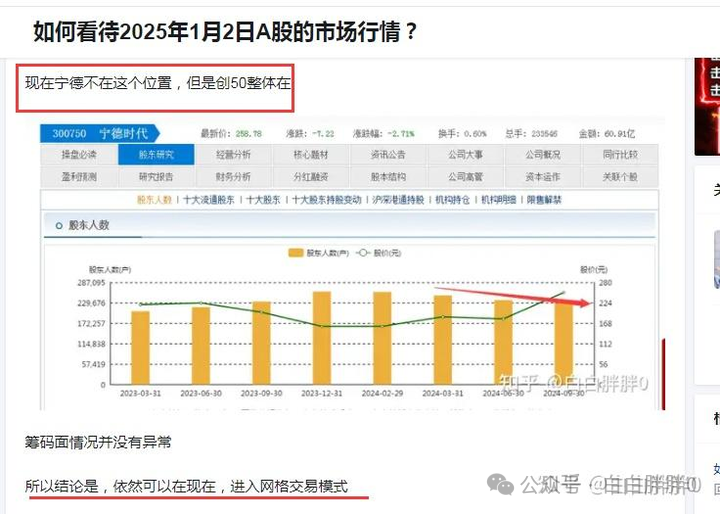Click the green 股价(元) legend line marker

tap(363, 253)
